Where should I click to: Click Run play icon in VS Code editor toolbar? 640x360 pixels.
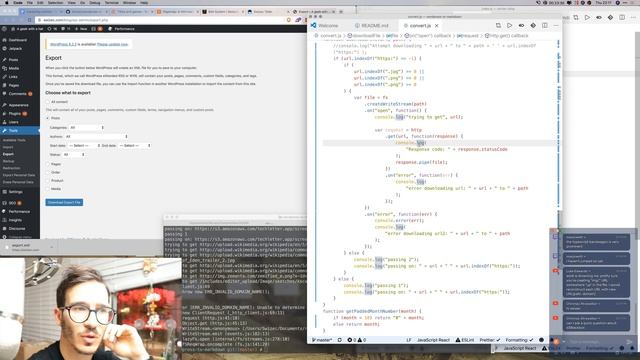[x=509, y=25]
